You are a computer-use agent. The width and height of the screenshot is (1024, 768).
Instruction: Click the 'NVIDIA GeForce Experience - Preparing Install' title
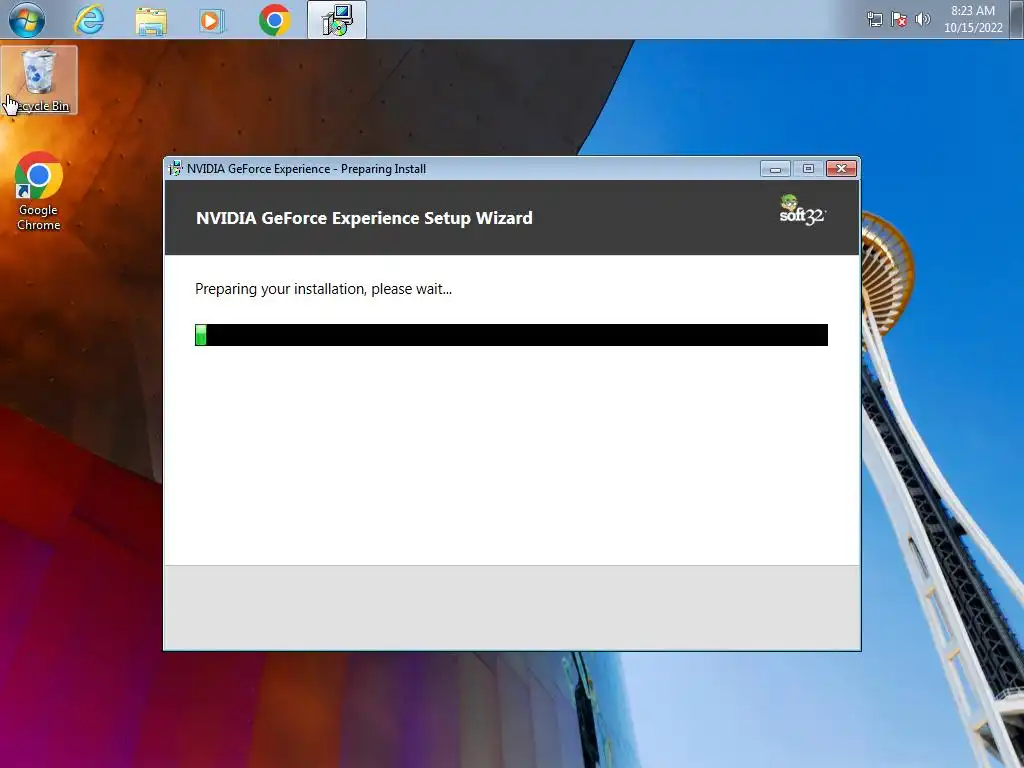(x=306, y=169)
